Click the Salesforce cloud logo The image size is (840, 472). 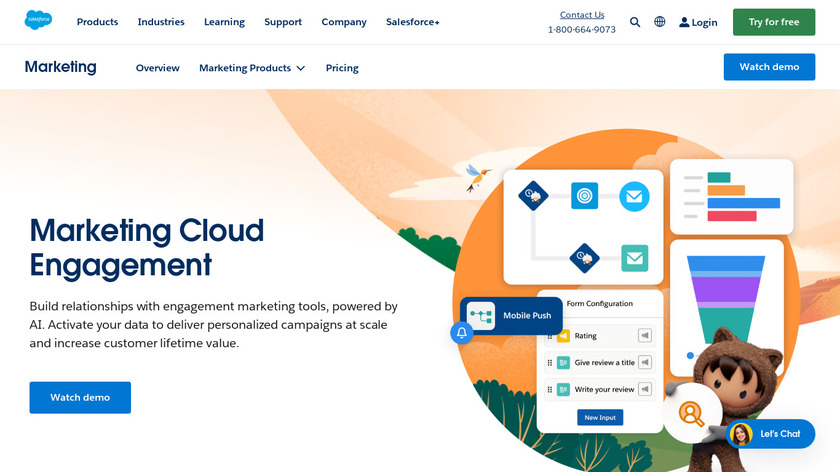38,20
